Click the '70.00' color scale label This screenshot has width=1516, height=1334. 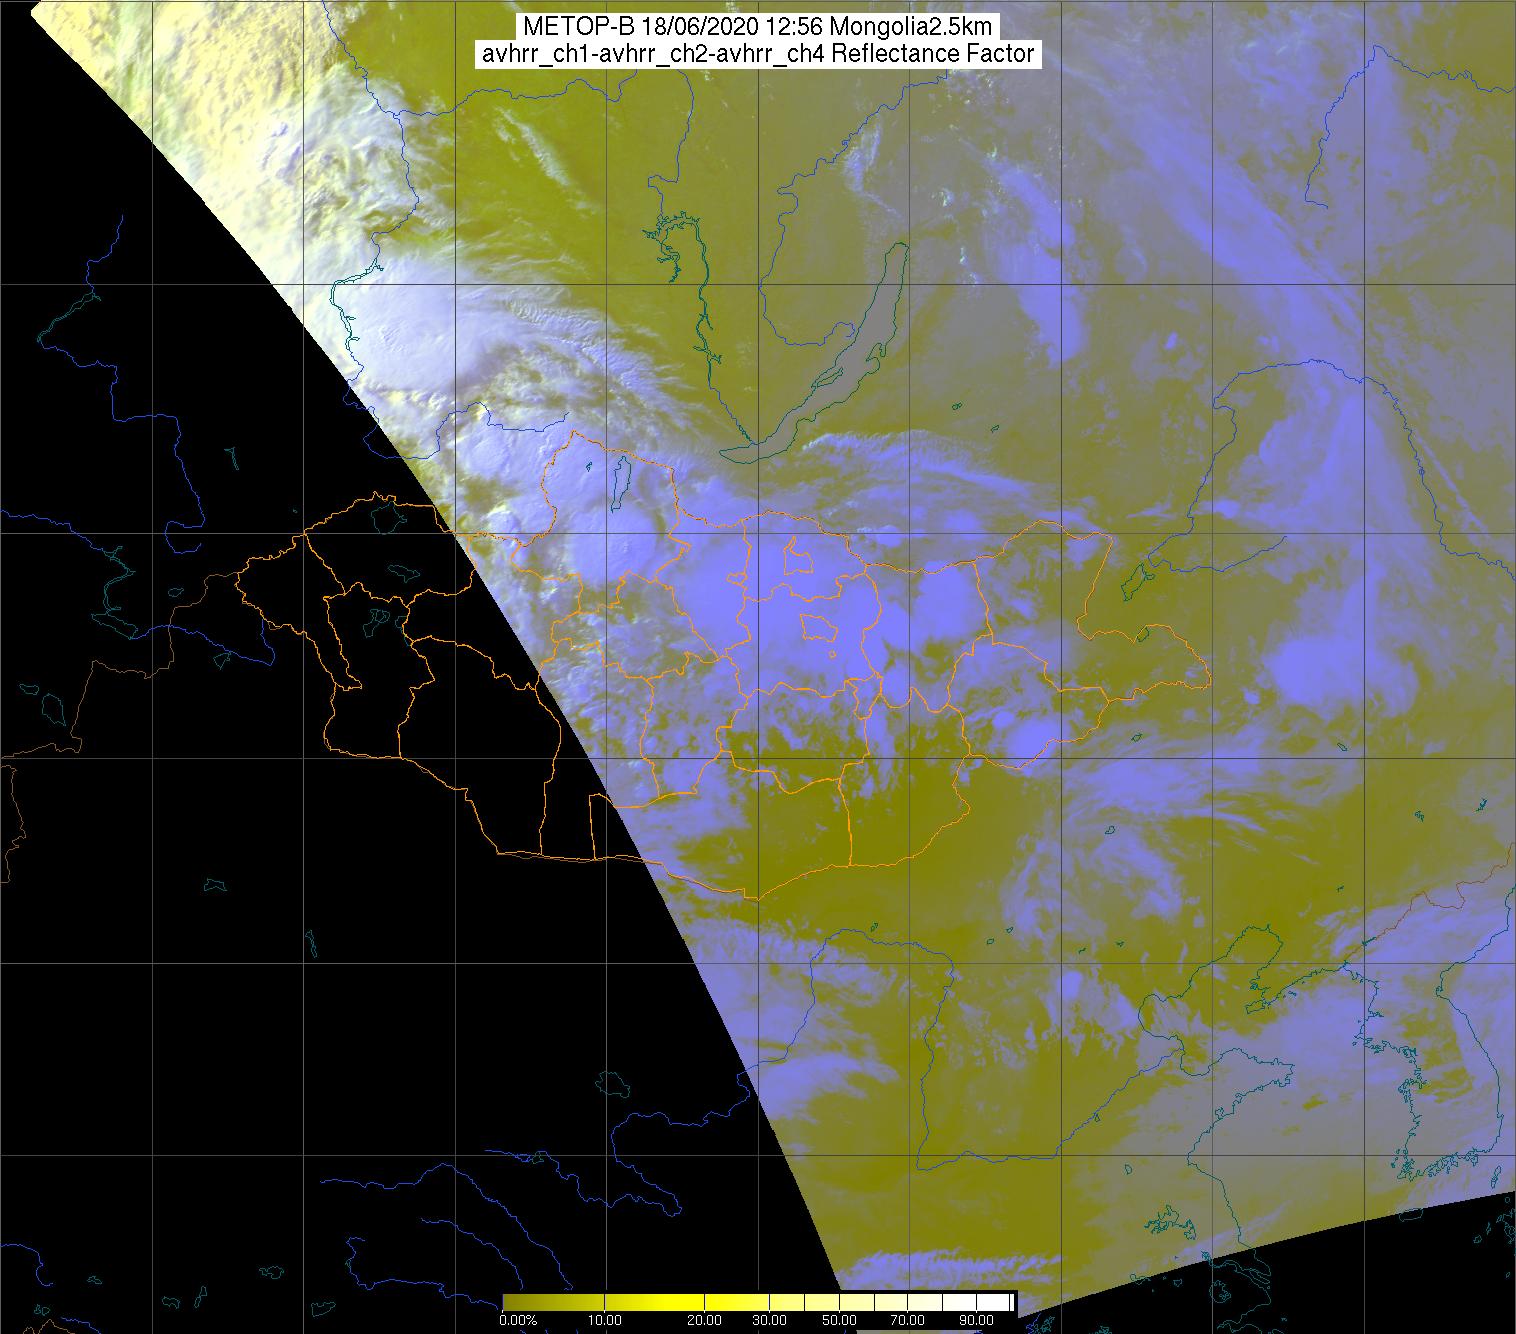906,1320
